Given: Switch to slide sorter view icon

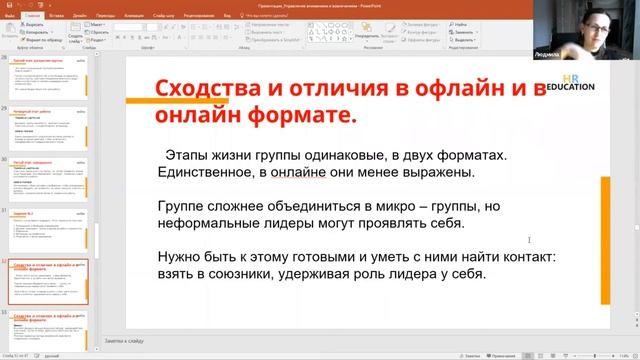Looking at the screenshot, I should 541,356.
